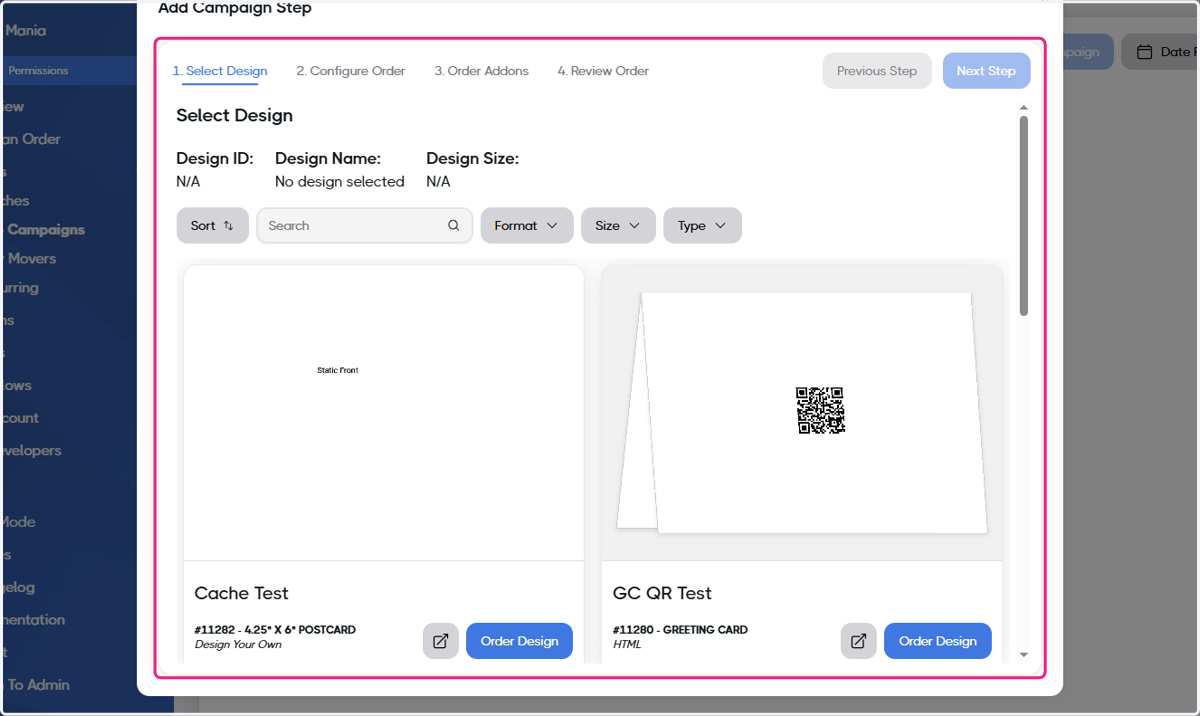The image size is (1200, 716).
Task: Click the Previous Step button
Action: [877, 71]
